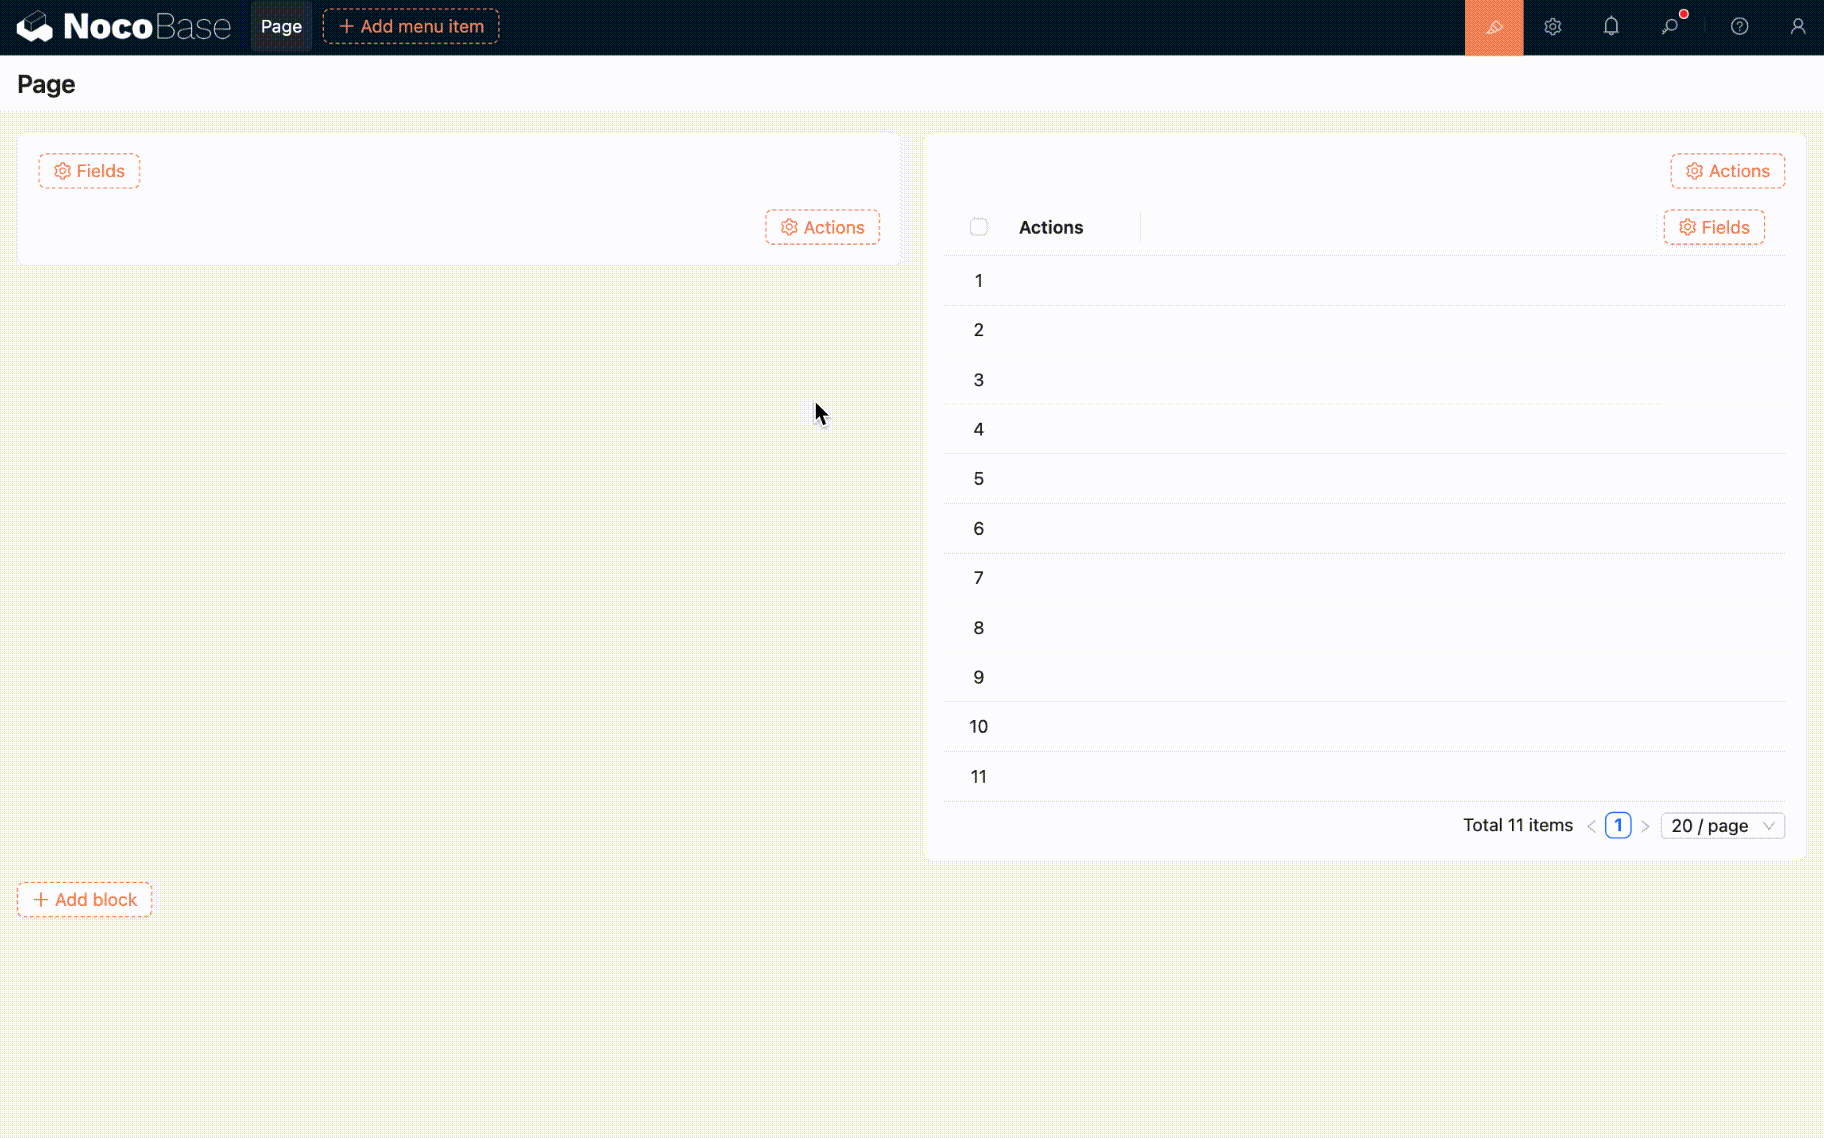The width and height of the screenshot is (1824, 1138).
Task: Go to the previous page arrow
Action: pos(1591,826)
